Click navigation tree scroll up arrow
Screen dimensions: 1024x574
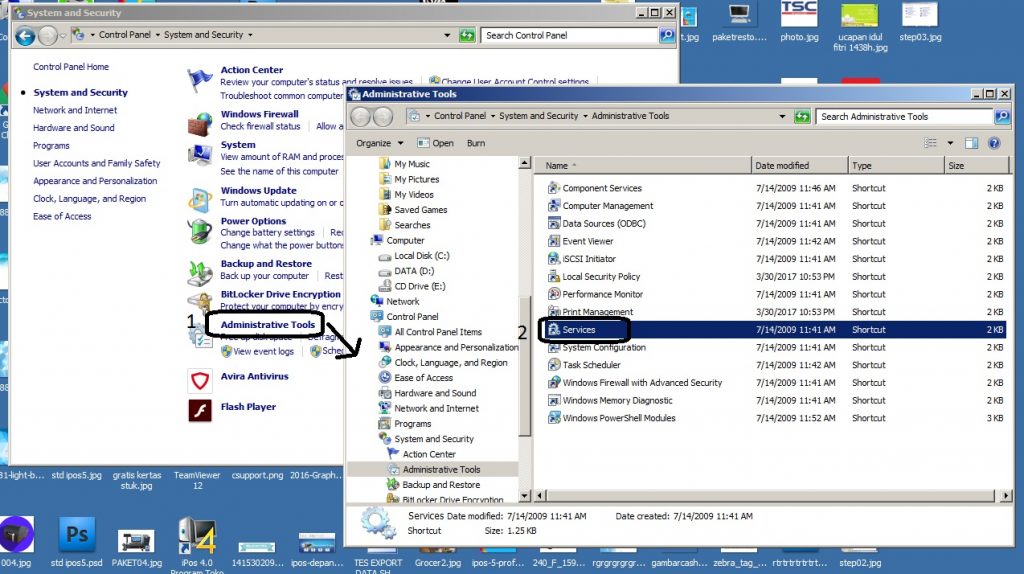(x=524, y=163)
